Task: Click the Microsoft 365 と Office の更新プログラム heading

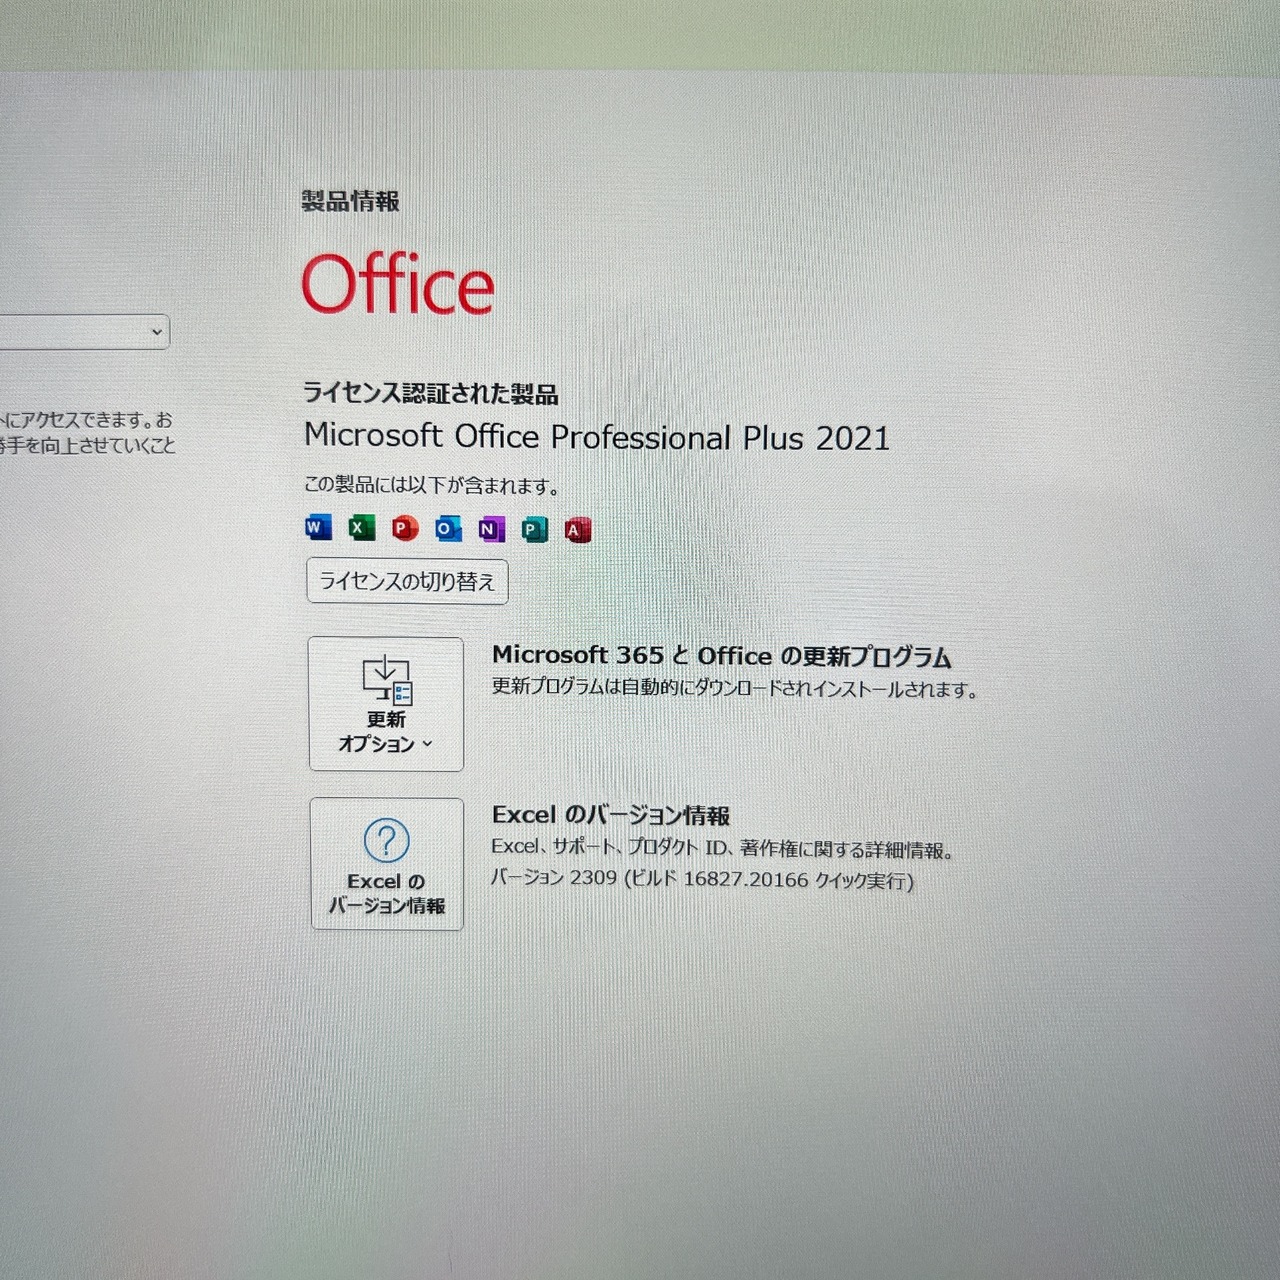Action: [x=722, y=656]
